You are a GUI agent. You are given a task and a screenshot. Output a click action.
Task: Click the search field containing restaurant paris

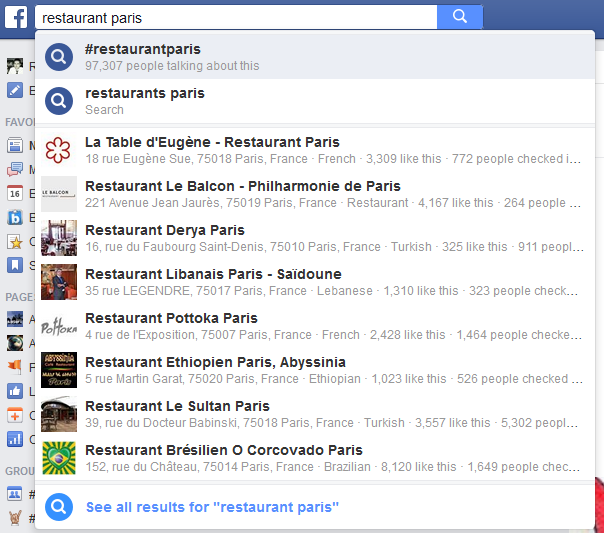pyautogui.click(x=236, y=17)
